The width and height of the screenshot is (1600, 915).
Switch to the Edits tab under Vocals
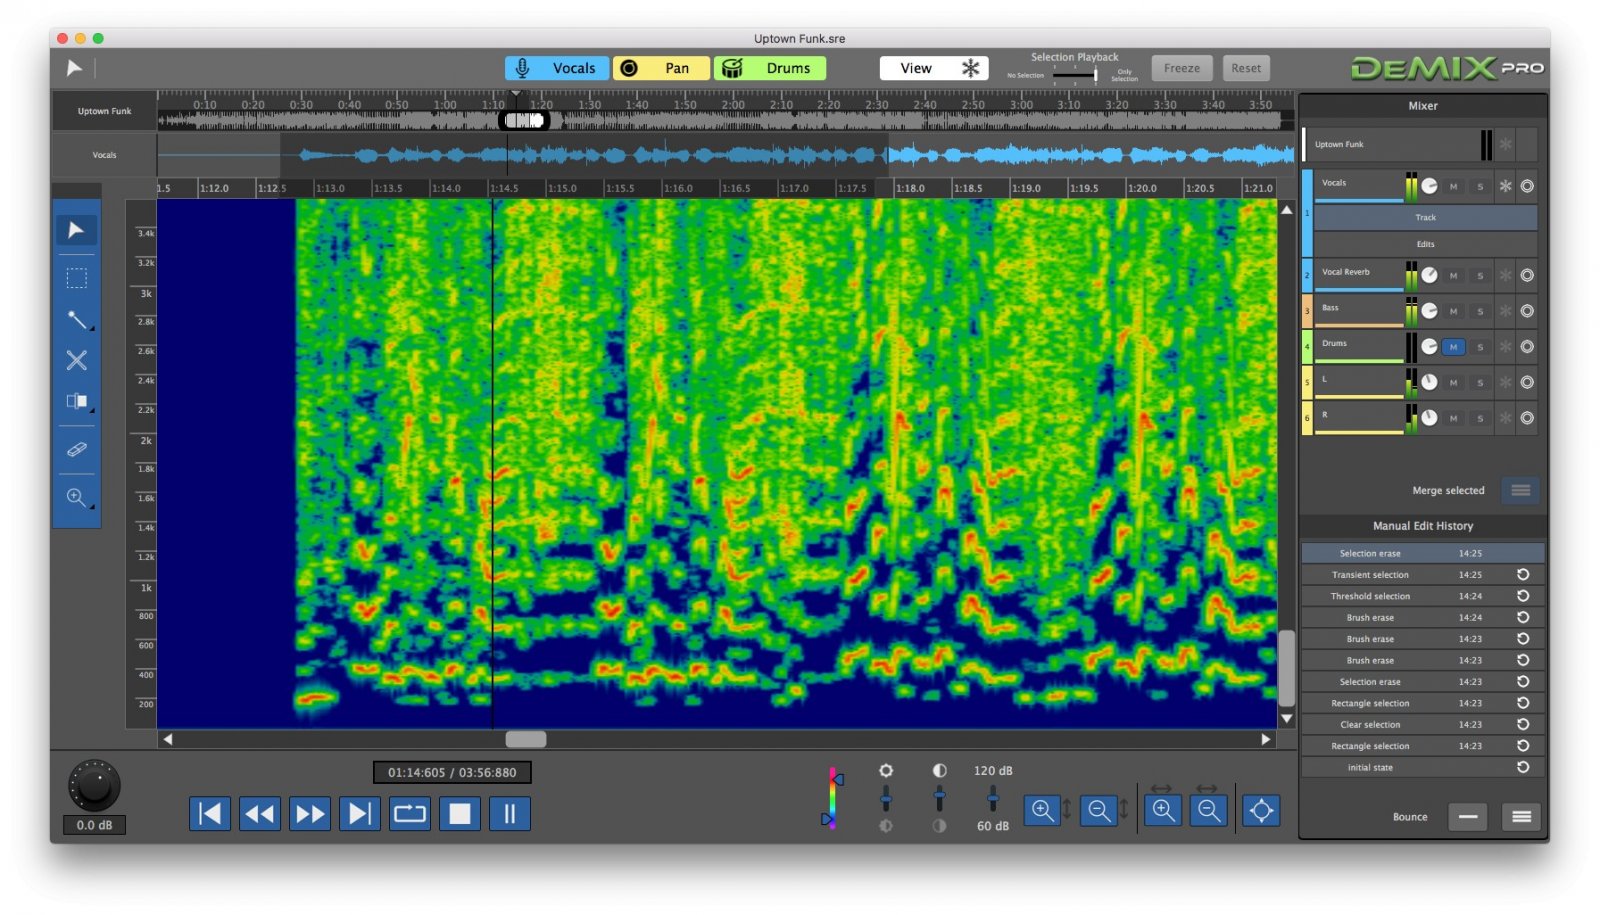tap(1424, 244)
